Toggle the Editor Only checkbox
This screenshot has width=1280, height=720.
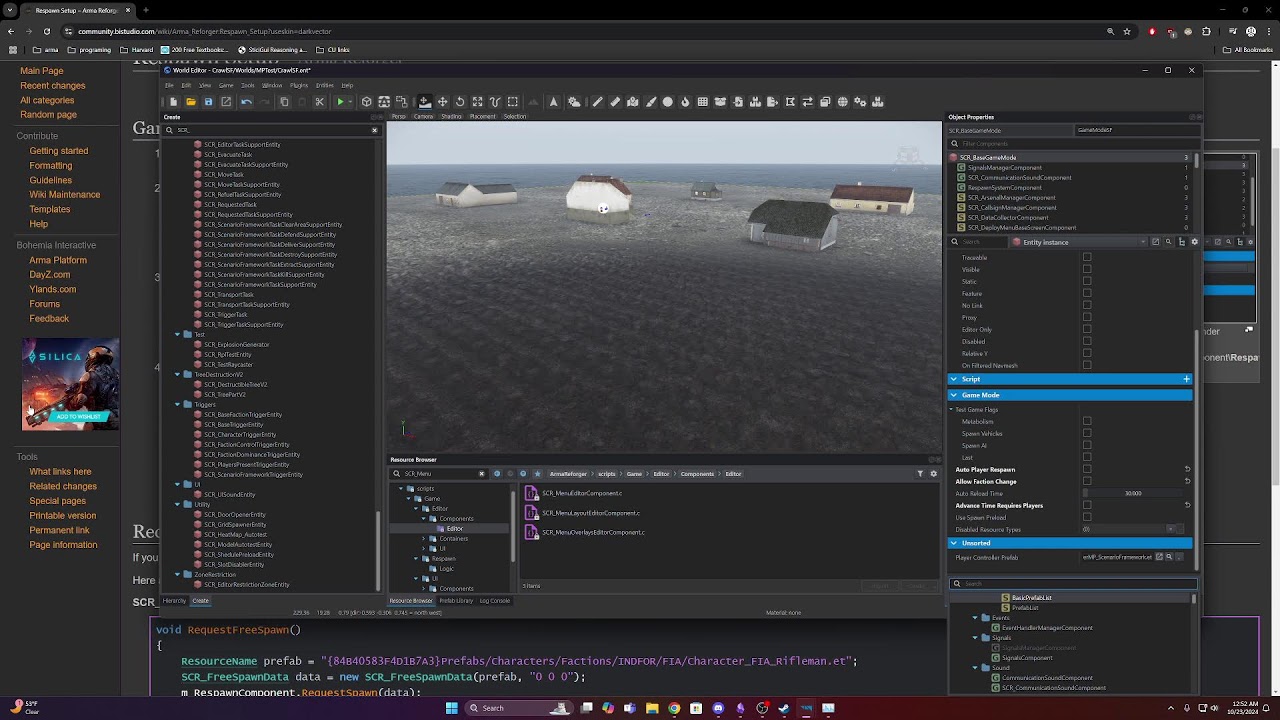(1087, 330)
